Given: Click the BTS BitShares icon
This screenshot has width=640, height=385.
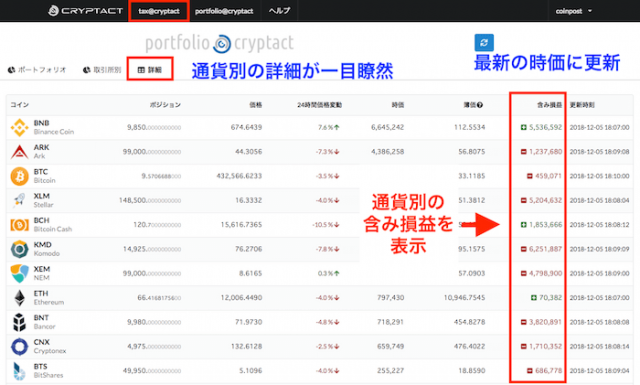Looking at the screenshot, I should point(19,371).
